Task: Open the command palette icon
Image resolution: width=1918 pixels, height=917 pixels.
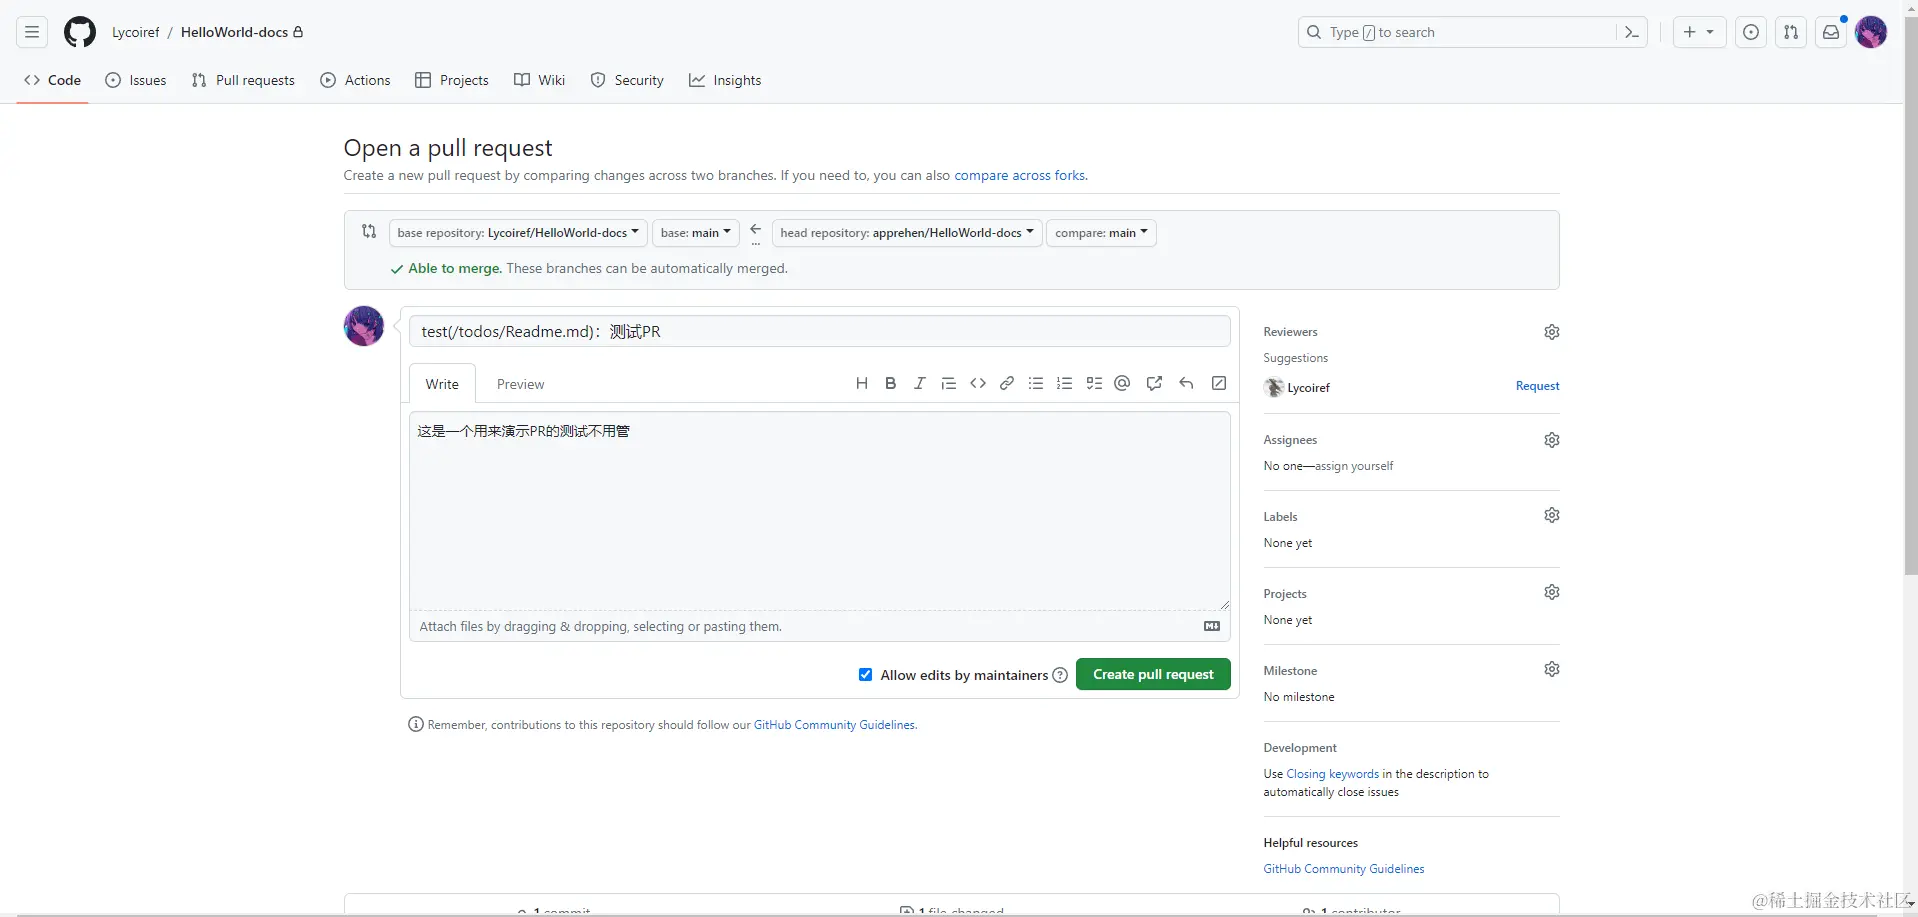Action: pos(1632,32)
